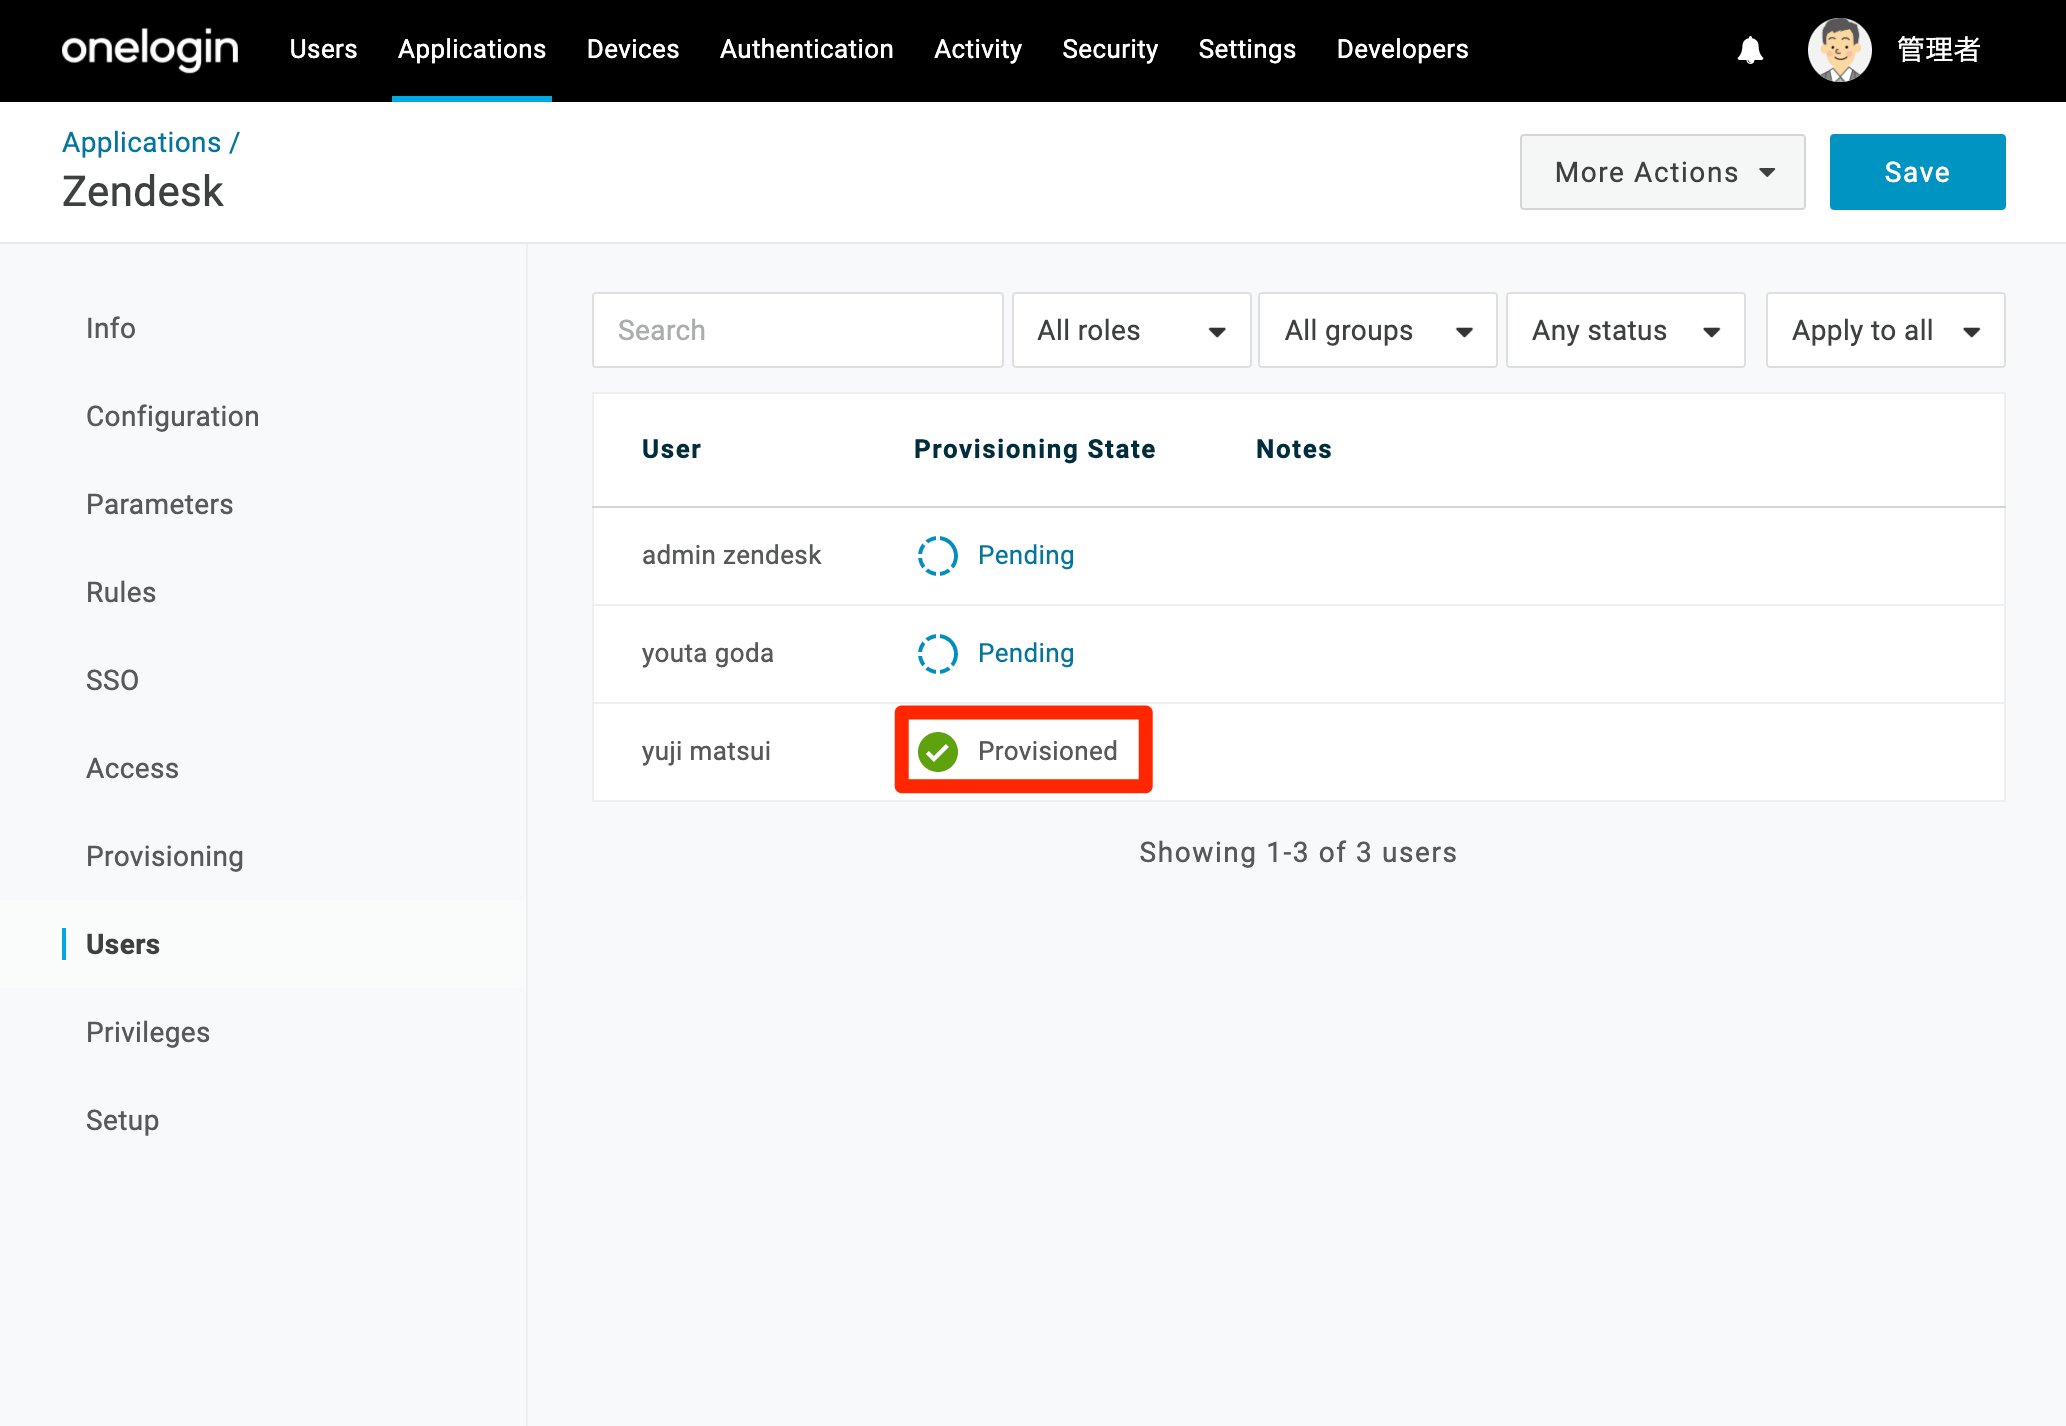Open the Settings menu
This screenshot has width=2066, height=1426.
pyautogui.click(x=1247, y=49)
